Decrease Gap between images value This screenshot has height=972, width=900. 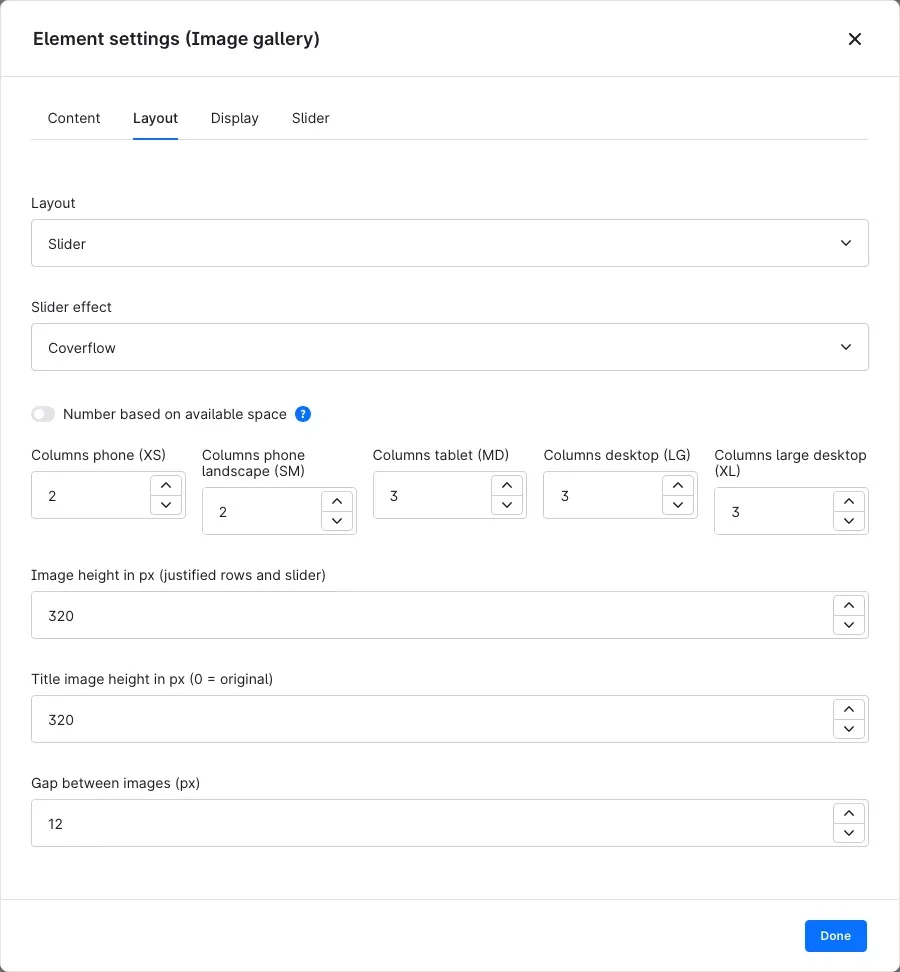tap(849, 833)
